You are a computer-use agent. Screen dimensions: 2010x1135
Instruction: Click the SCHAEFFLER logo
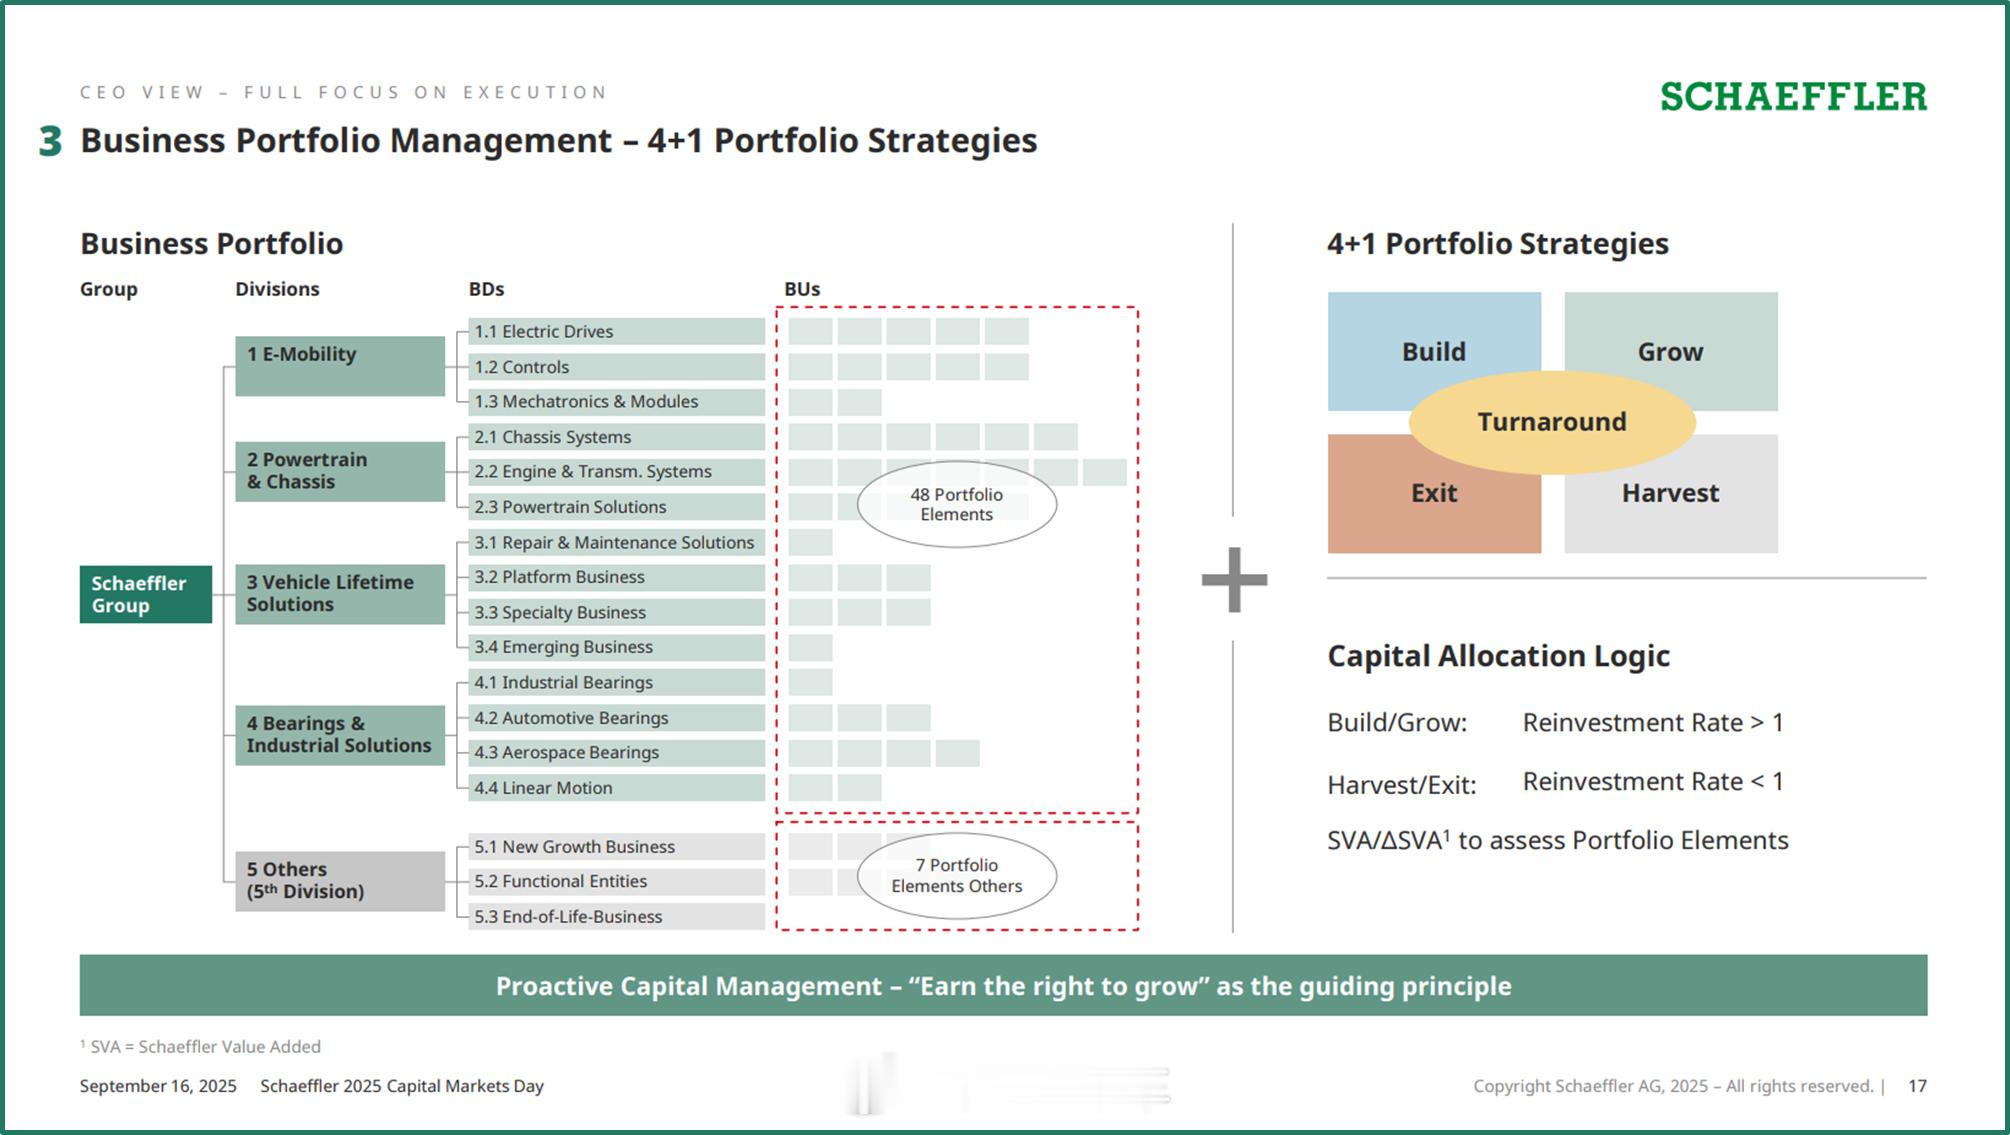tap(1793, 97)
